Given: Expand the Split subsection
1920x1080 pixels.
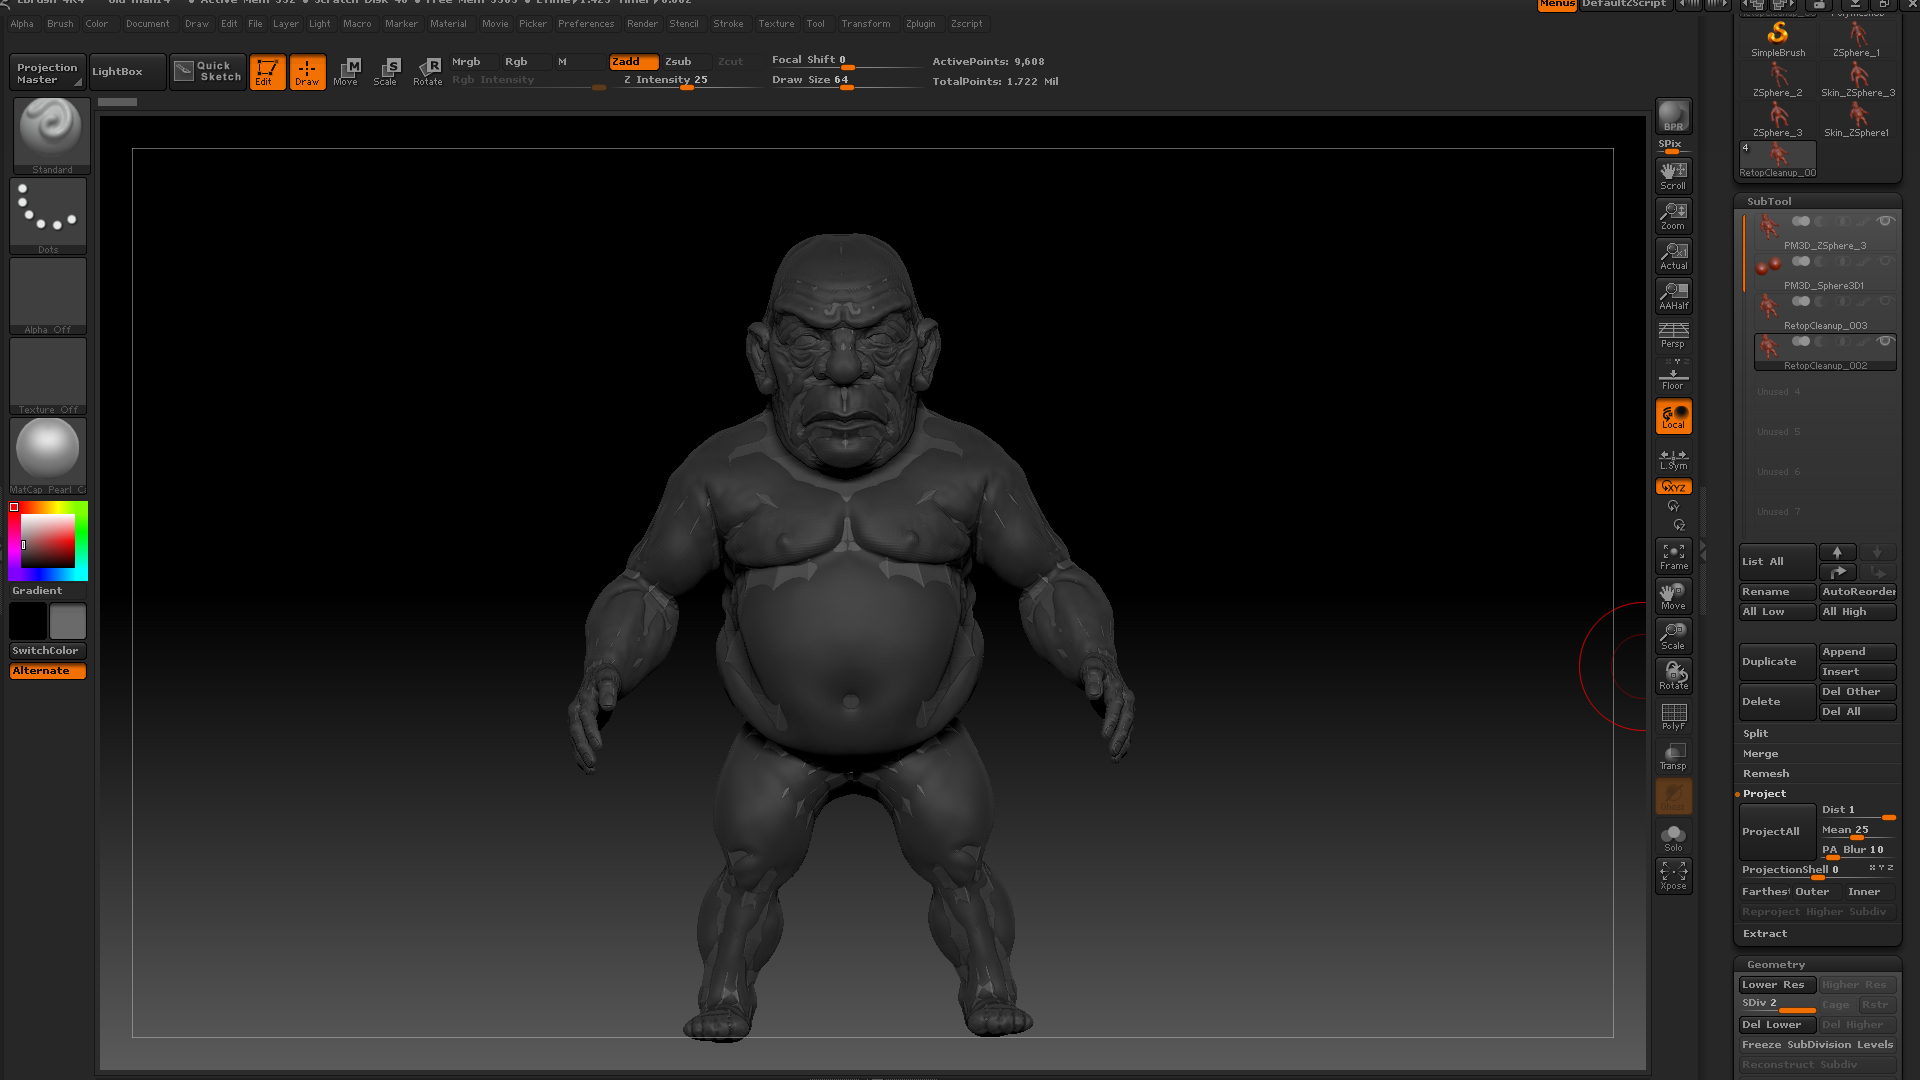Looking at the screenshot, I should 1755,733.
